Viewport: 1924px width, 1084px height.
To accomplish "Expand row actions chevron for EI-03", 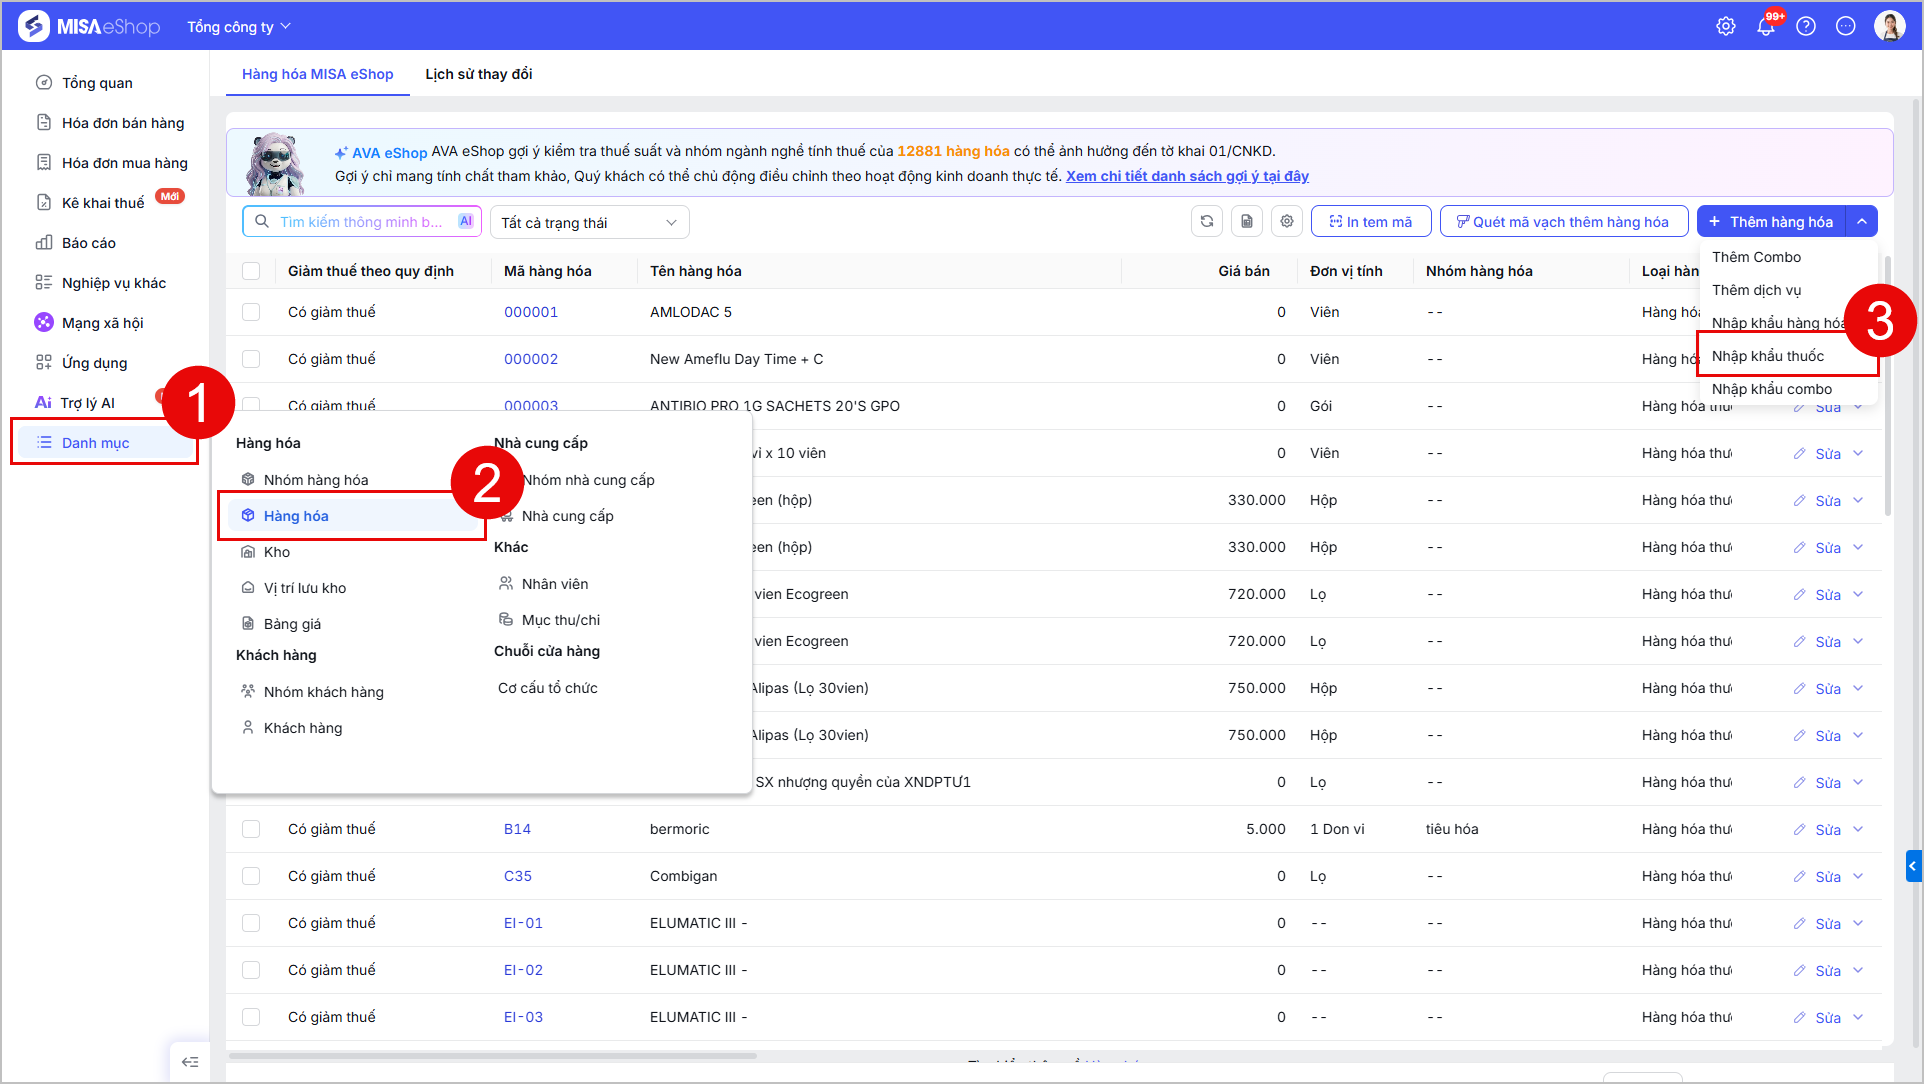I will coord(1858,1018).
